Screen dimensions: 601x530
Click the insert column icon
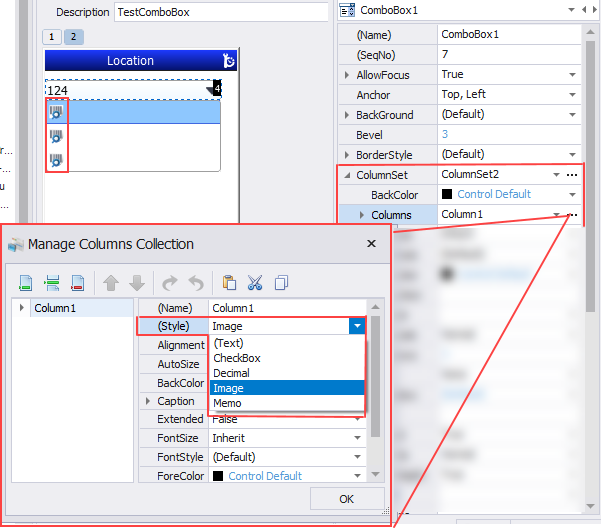(52, 283)
